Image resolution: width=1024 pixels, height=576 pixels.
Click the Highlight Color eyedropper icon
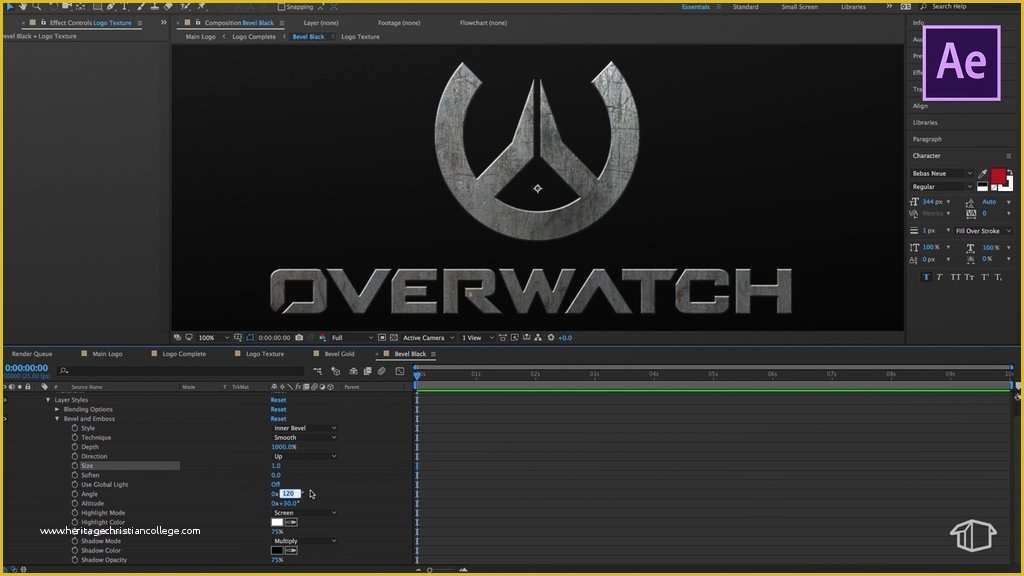click(291, 522)
